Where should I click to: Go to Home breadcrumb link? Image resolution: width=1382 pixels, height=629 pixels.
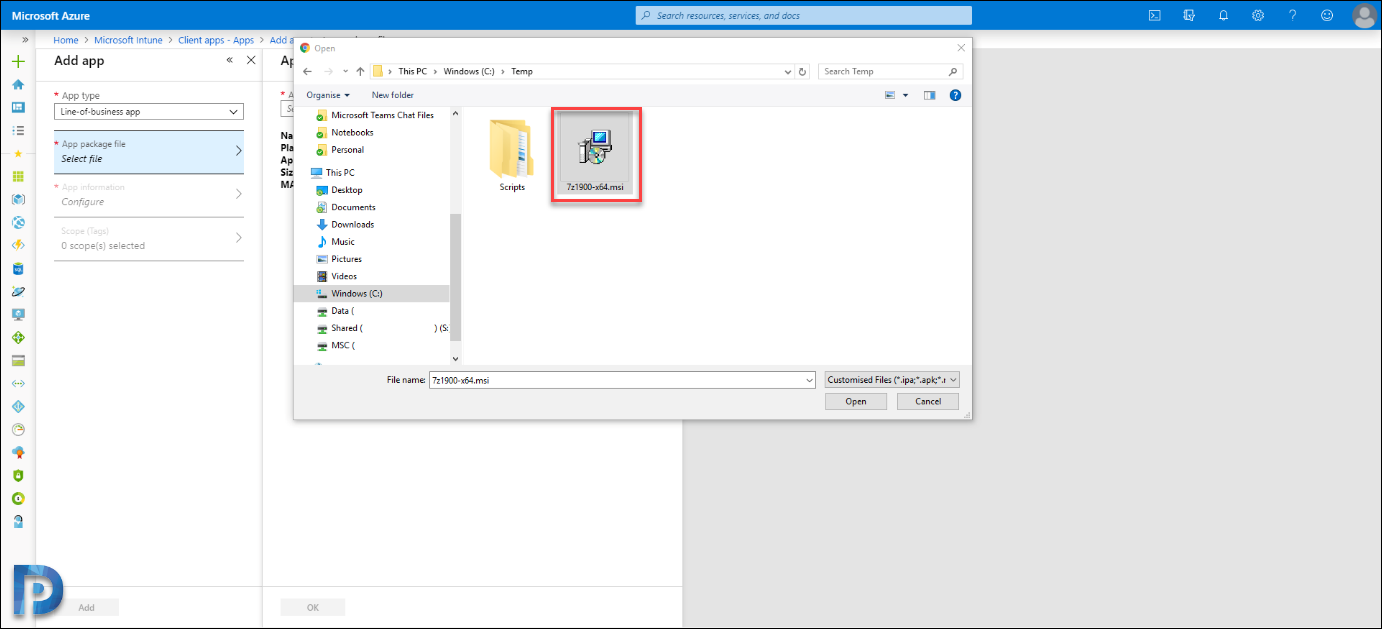pos(66,40)
